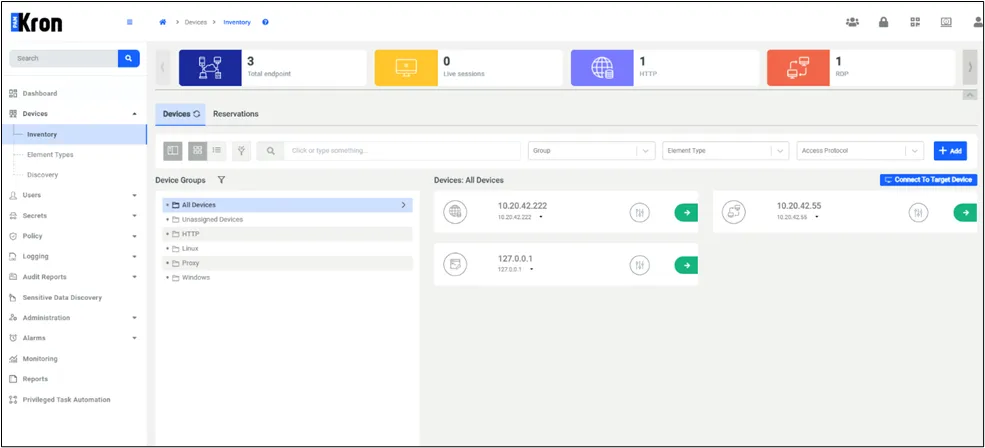Open settings sliders for 127.0.0.1
The height and width of the screenshot is (448, 985).
pos(639,265)
